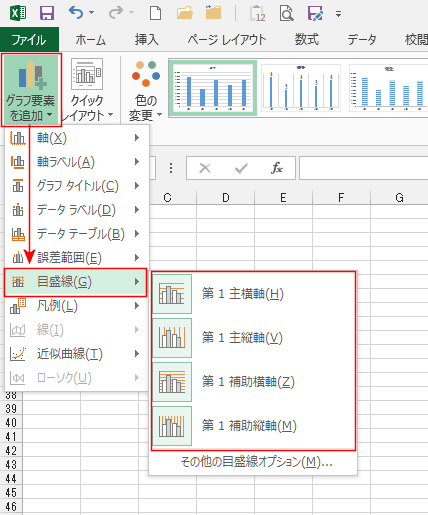The image size is (428, 515).
Task: Expand the Quick Access Toolbar customize arrow
Action: click(338, 14)
